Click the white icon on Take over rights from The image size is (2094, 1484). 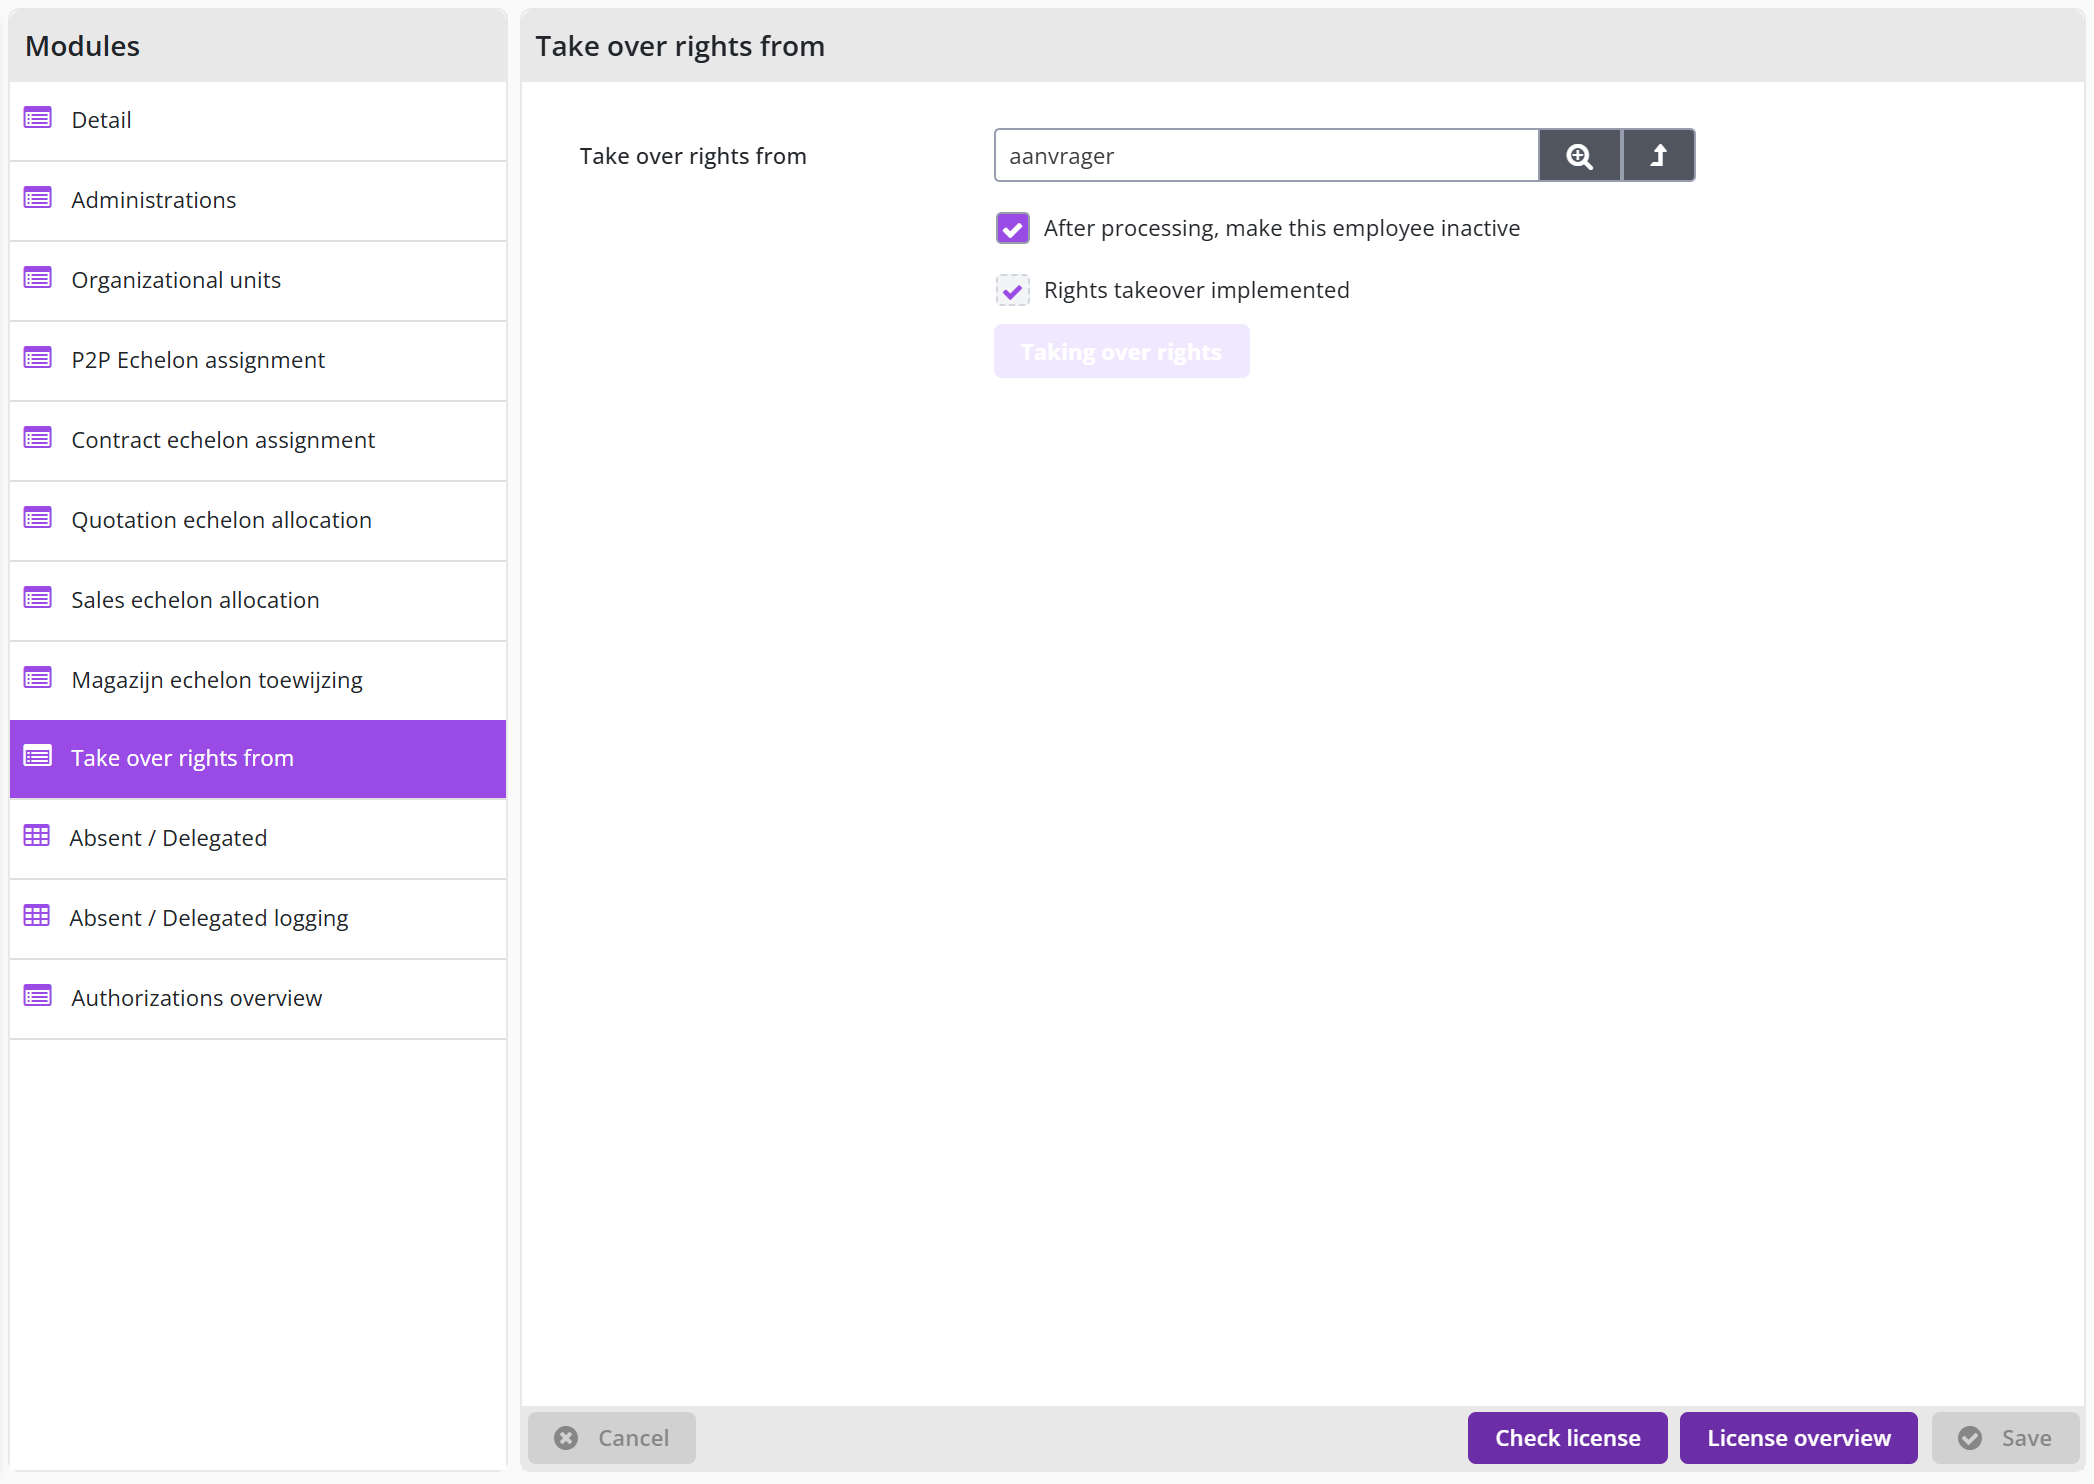pyautogui.click(x=38, y=757)
